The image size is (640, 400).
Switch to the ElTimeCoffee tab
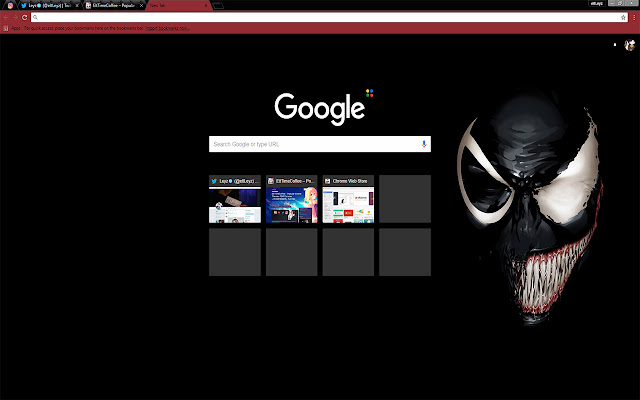pos(114,5)
